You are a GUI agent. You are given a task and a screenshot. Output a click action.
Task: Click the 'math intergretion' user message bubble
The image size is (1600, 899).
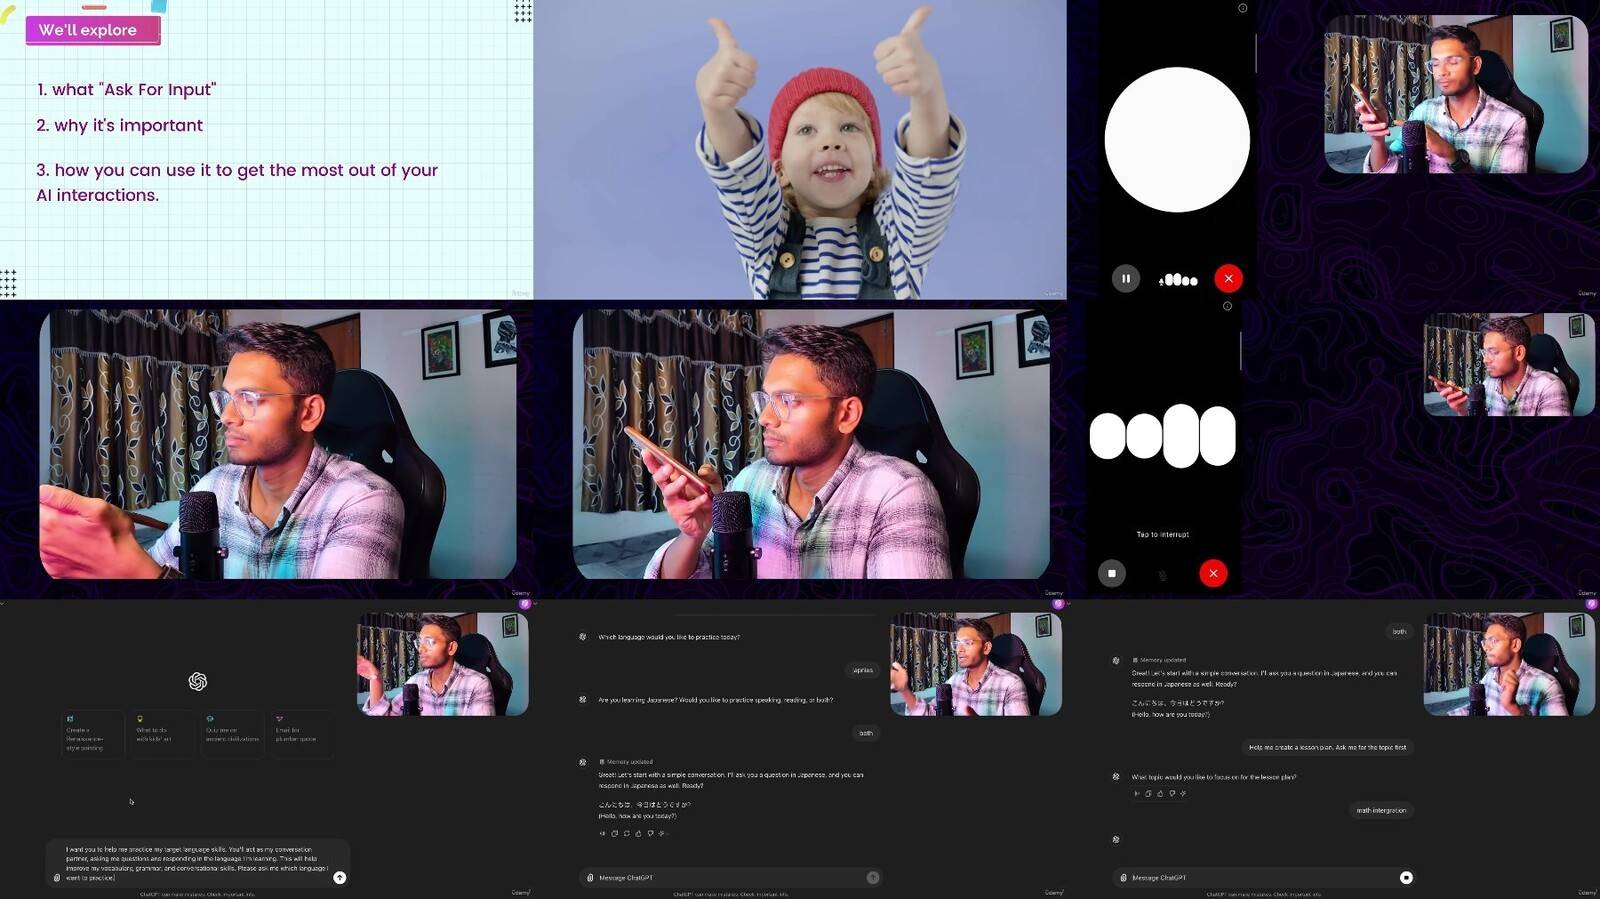(x=1381, y=810)
